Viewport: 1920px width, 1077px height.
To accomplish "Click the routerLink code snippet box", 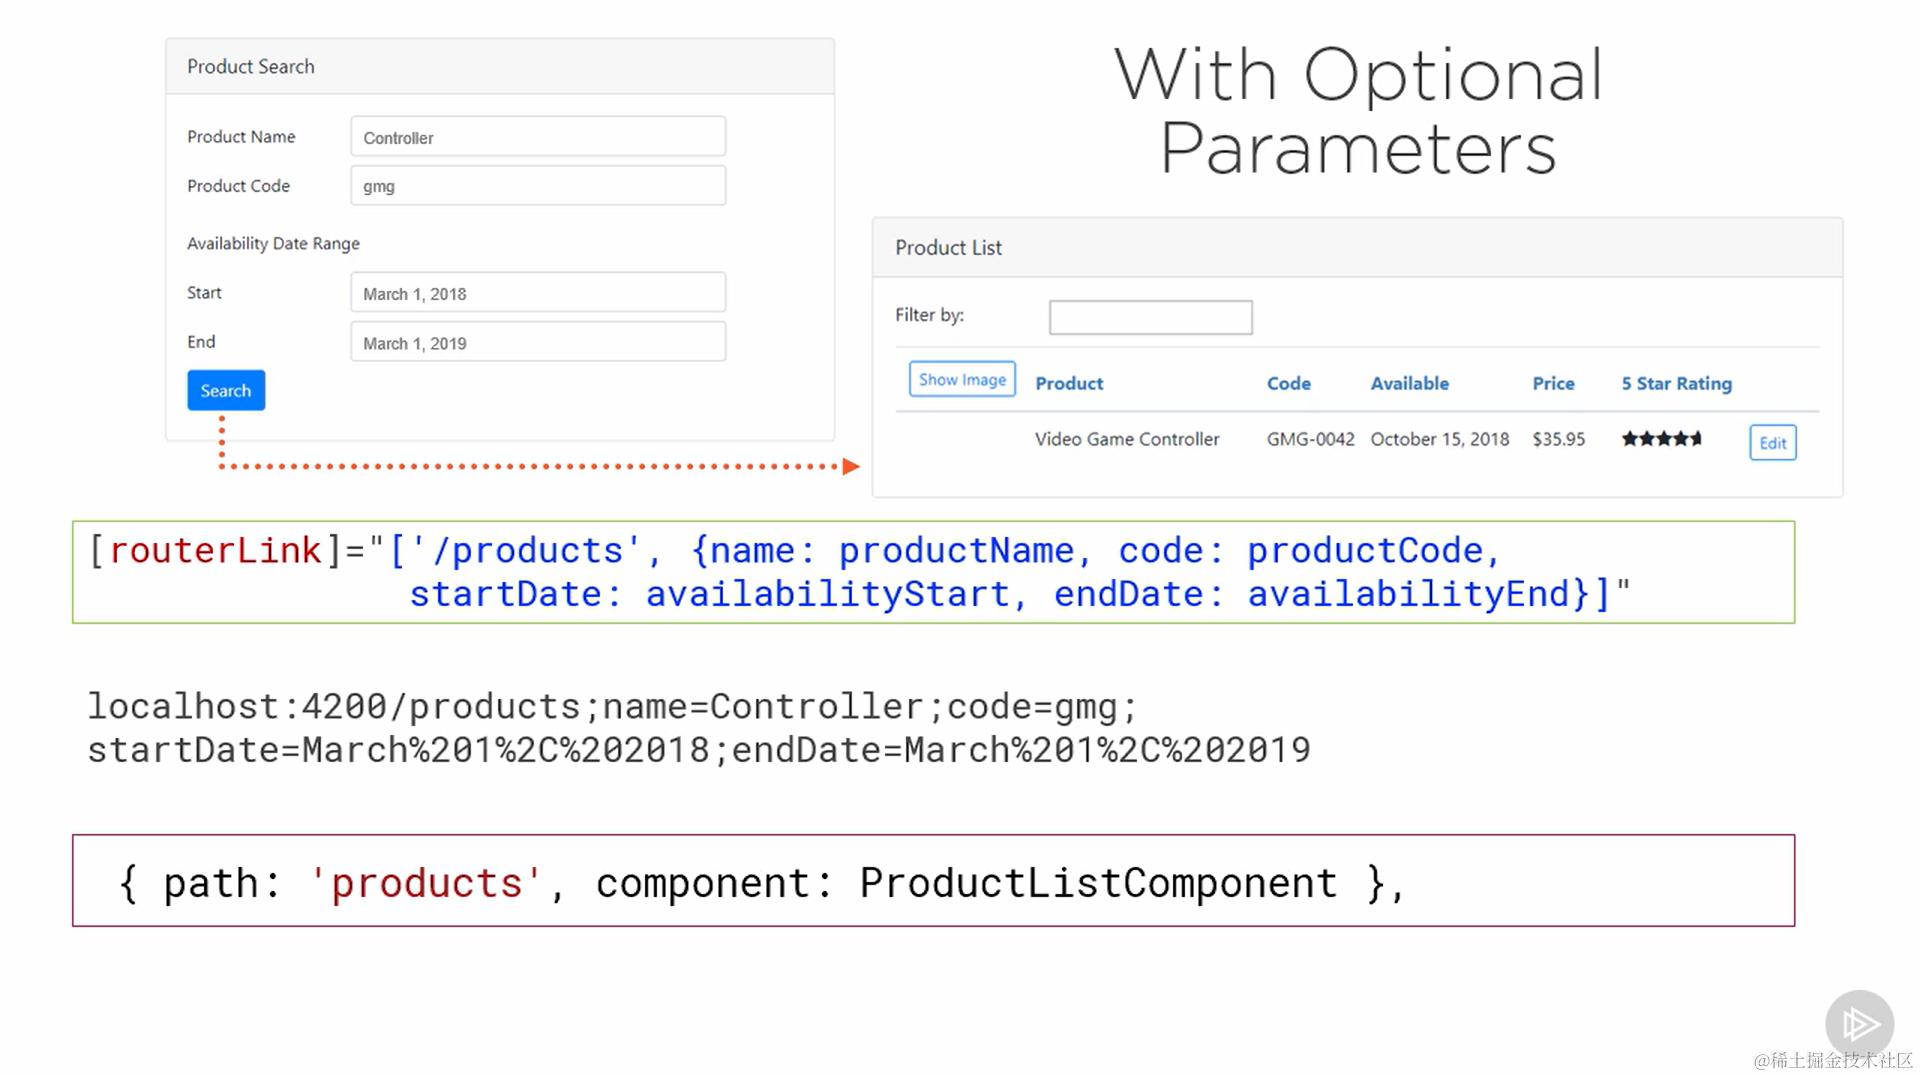I will click(933, 572).
